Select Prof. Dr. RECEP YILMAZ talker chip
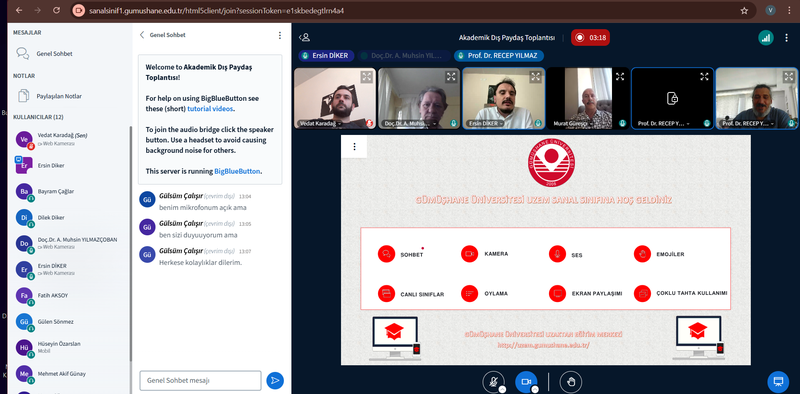 click(x=499, y=56)
